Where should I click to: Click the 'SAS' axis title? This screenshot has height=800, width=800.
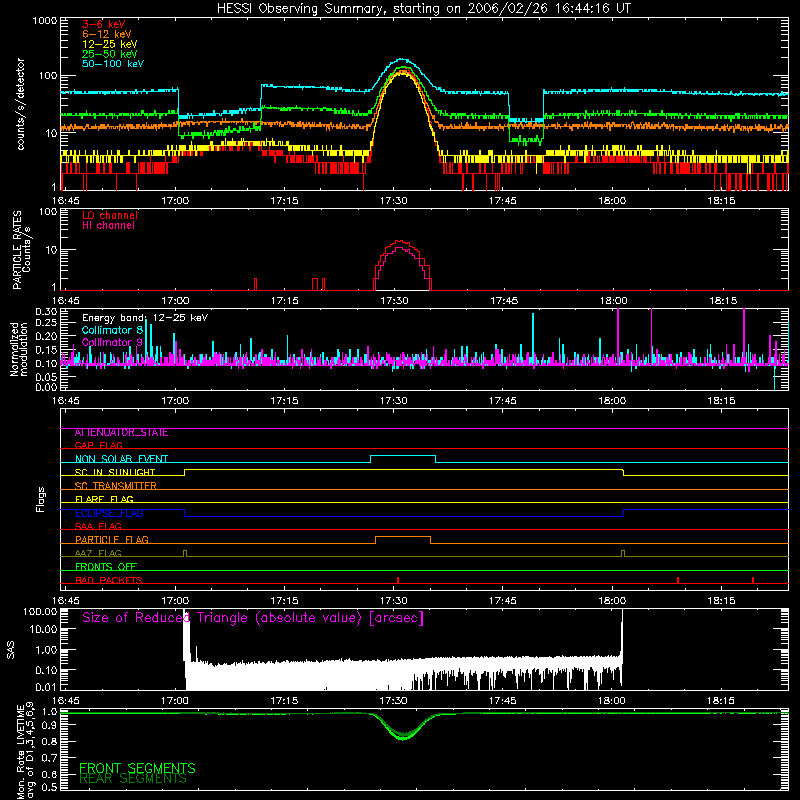click(x=11, y=650)
